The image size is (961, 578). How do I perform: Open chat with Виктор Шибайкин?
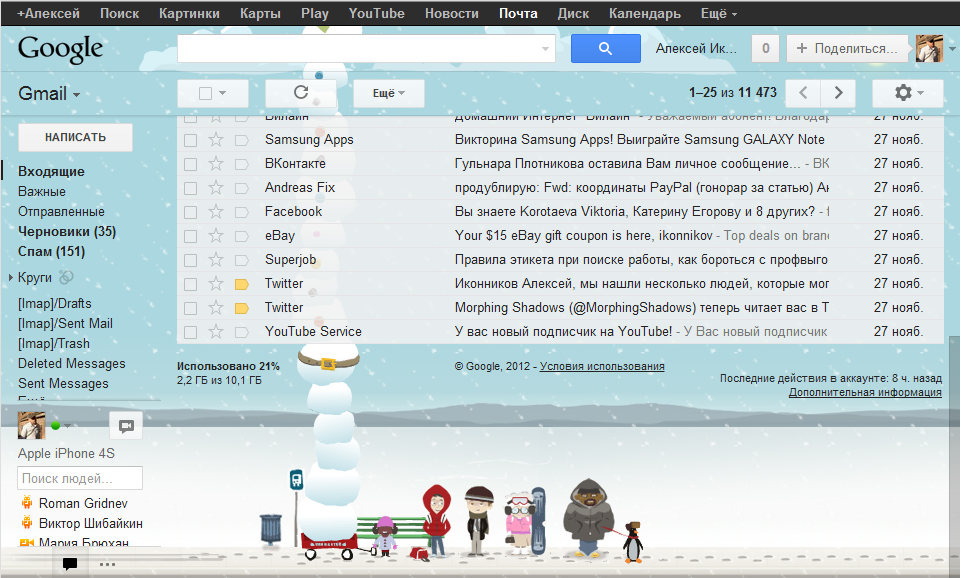pyautogui.click(x=91, y=523)
